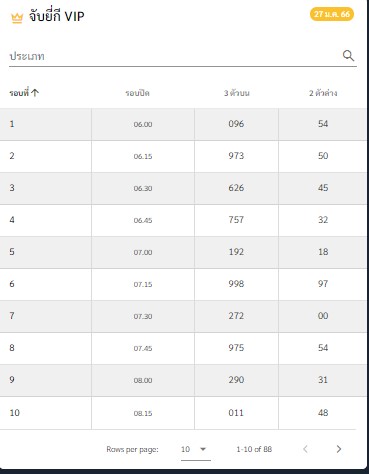Click the crown icon beside จับยี่กี VIP

(x=17, y=18)
